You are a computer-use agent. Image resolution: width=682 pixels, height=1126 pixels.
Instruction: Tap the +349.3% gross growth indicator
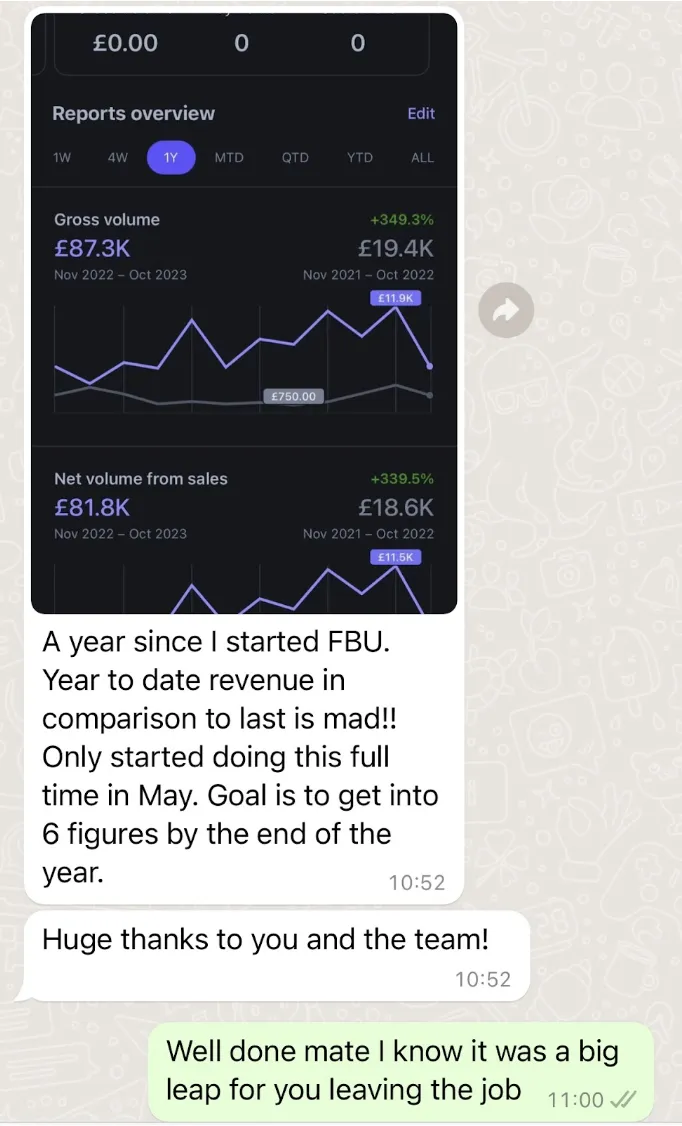point(402,220)
